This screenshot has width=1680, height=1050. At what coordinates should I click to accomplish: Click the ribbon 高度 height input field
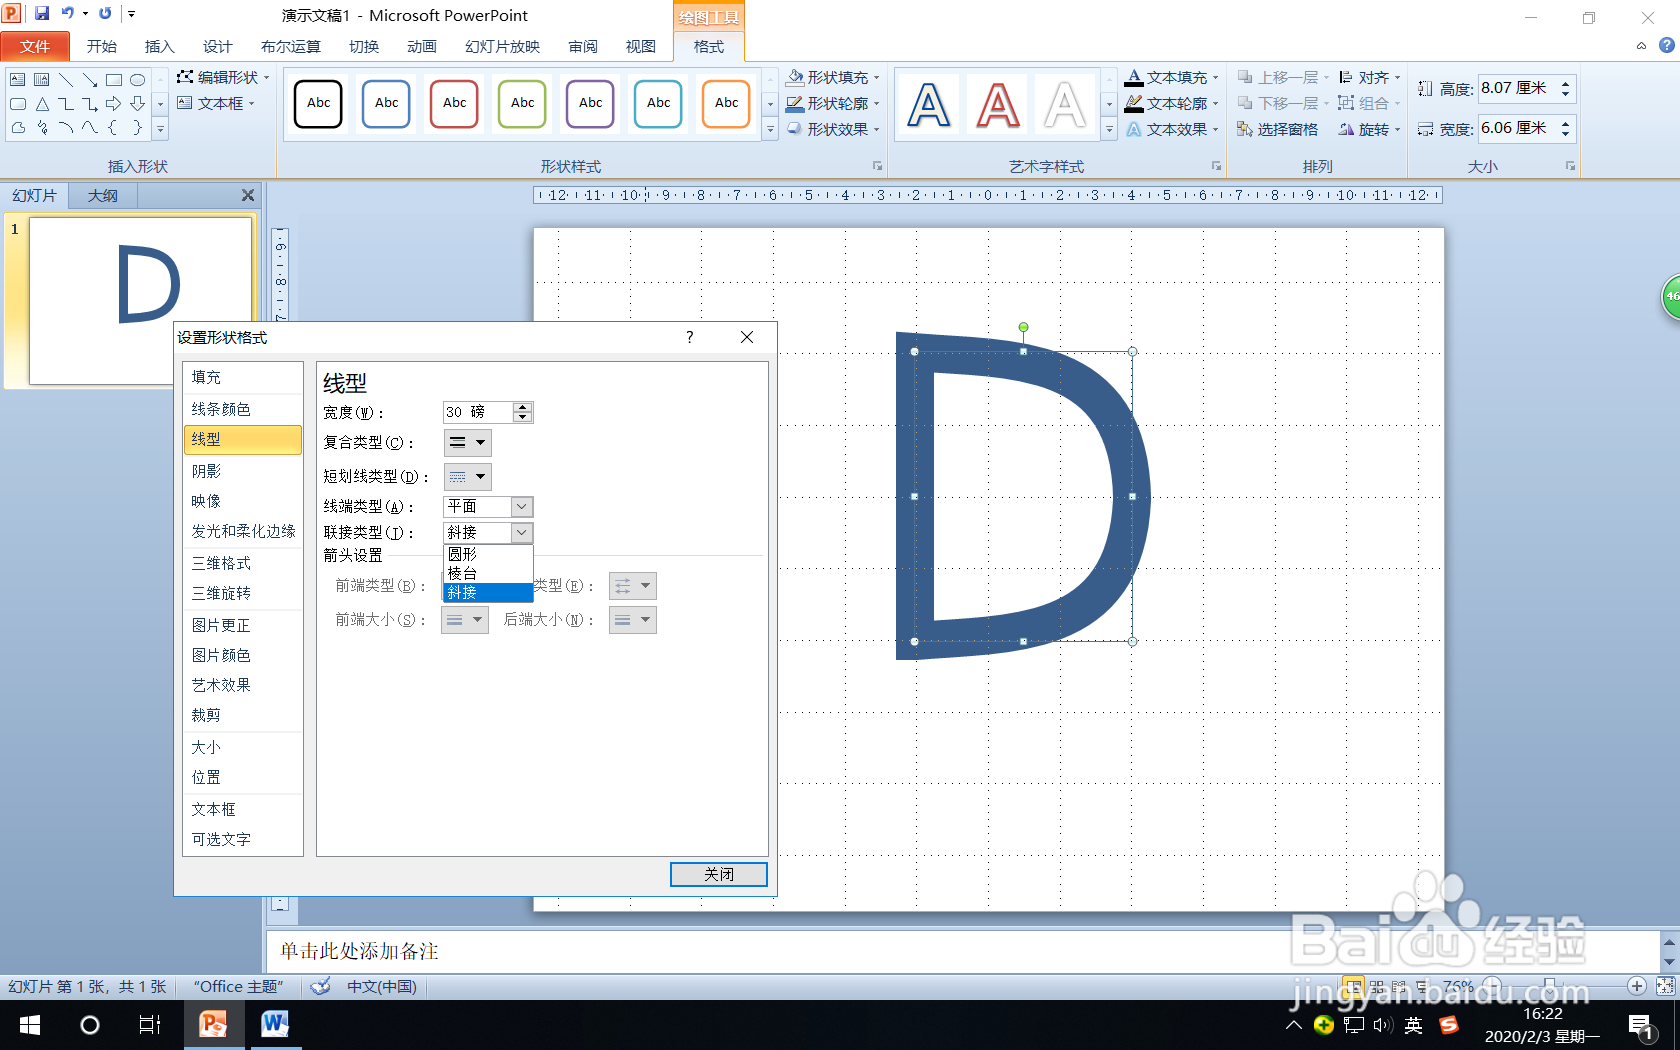1519,88
